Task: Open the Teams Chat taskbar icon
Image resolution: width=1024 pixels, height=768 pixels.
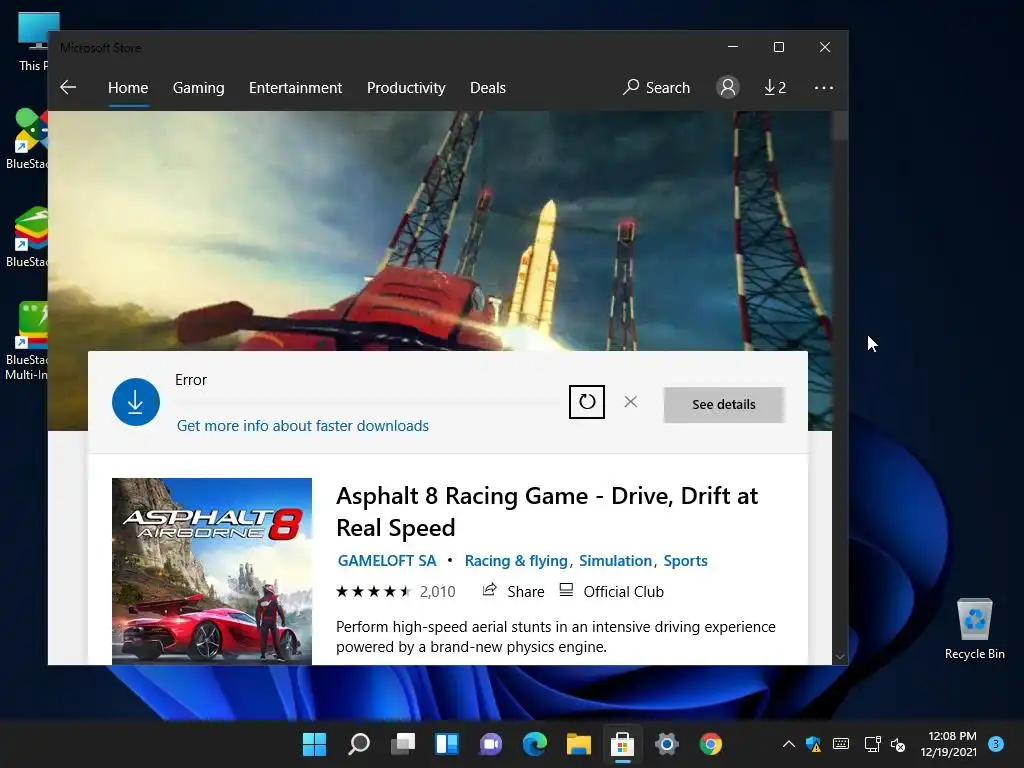Action: pos(491,744)
